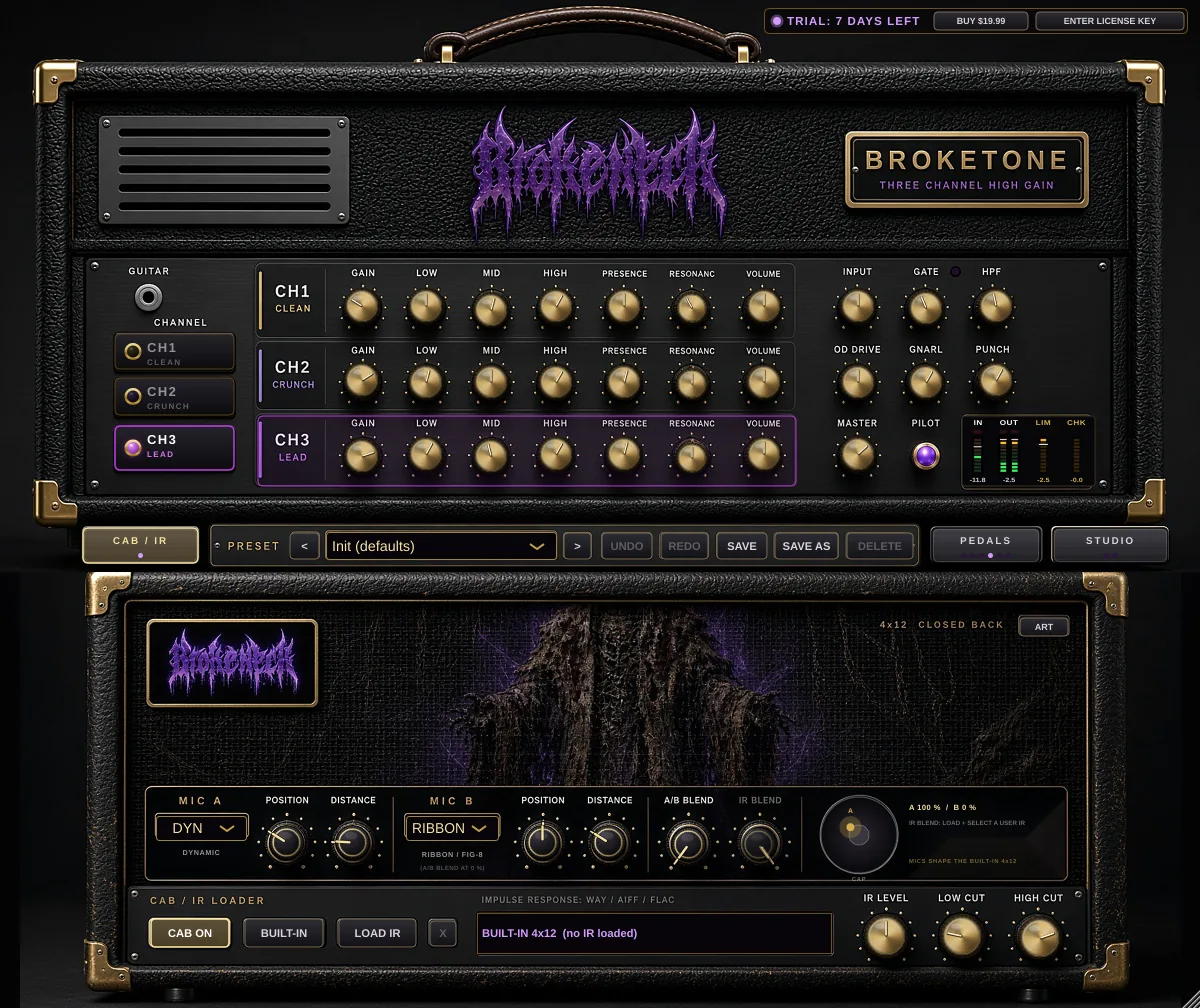Toggle the cabinet ART button
Screen dimensions: 1200x1008
(1043, 627)
